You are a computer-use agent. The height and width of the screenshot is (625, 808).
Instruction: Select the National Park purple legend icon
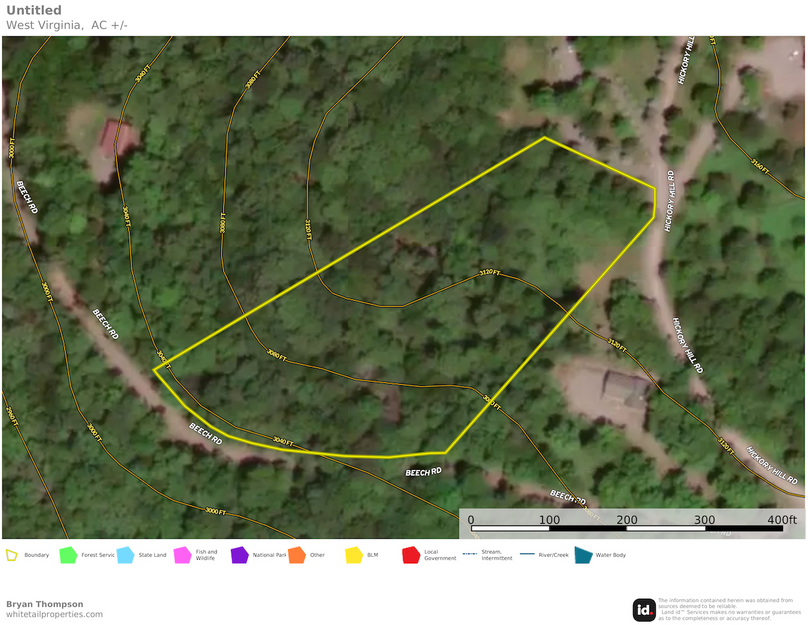click(x=240, y=553)
